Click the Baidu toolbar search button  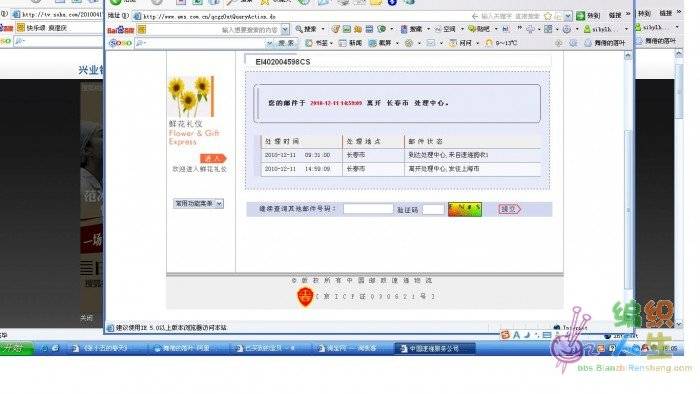coord(306,29)
